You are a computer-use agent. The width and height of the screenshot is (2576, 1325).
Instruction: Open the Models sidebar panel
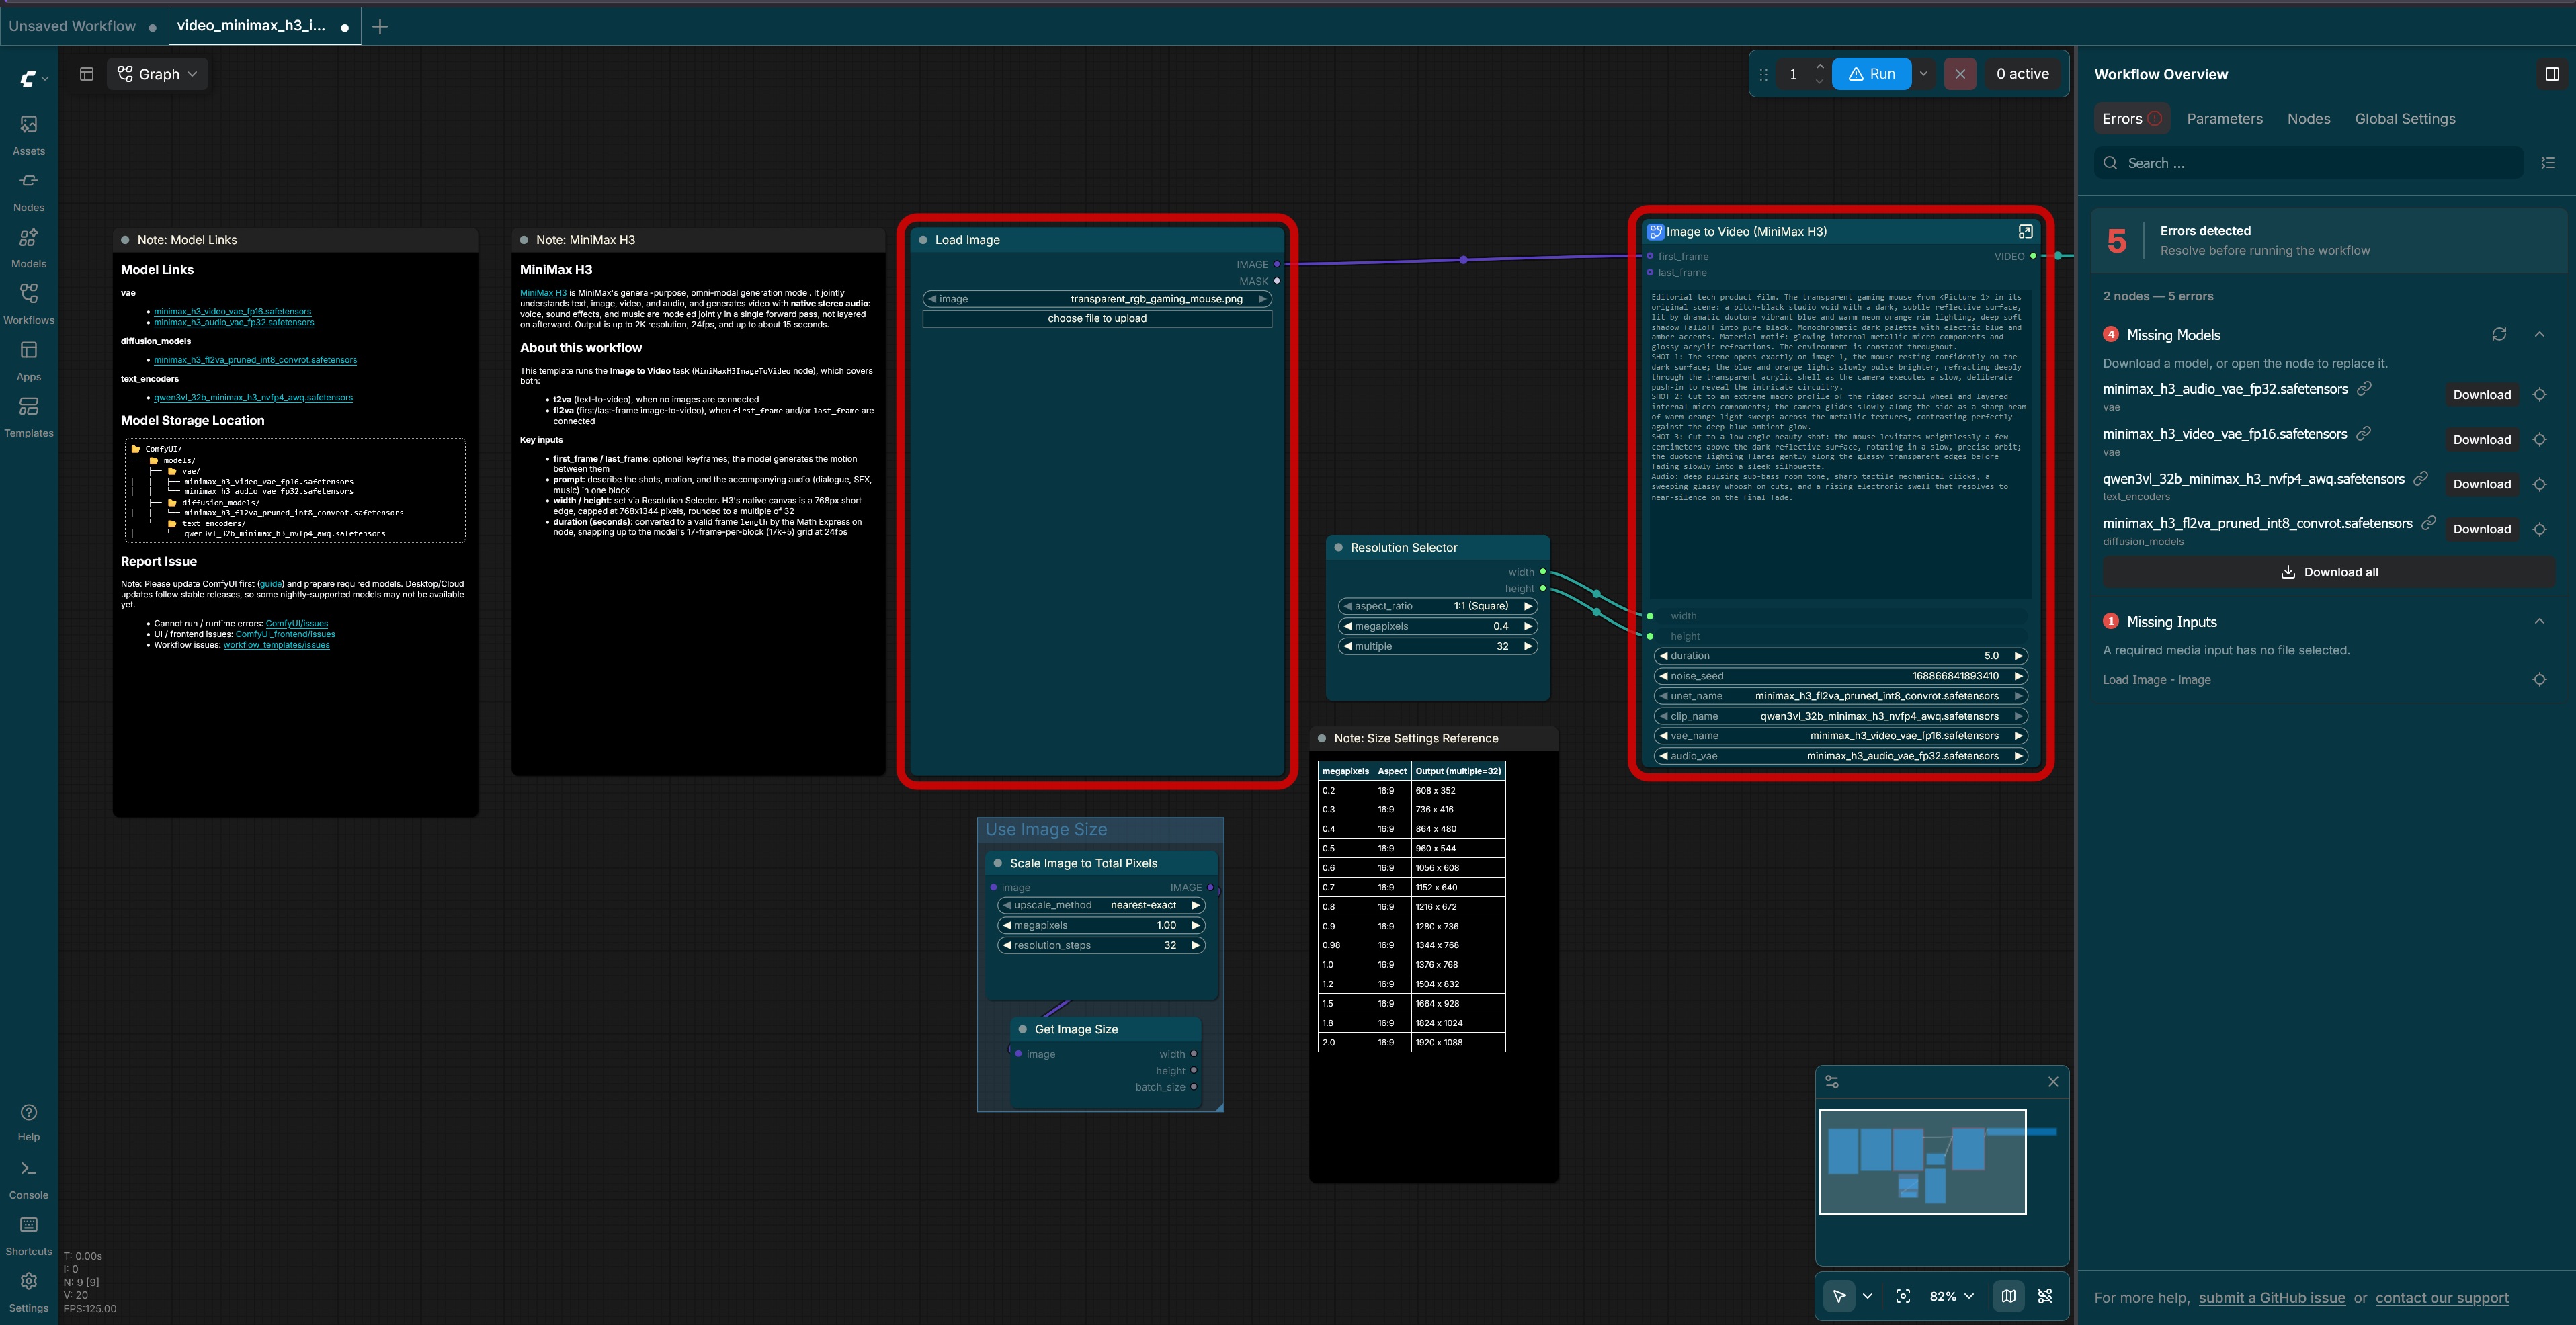(29, 247)
